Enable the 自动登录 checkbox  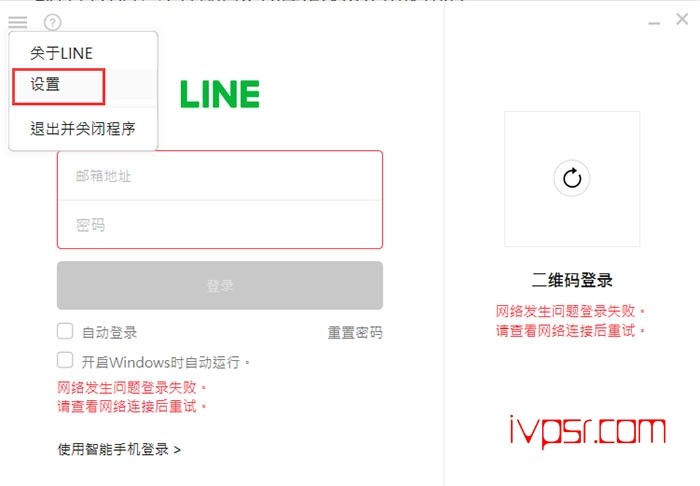pyautogui.click(x=65, y=332)
